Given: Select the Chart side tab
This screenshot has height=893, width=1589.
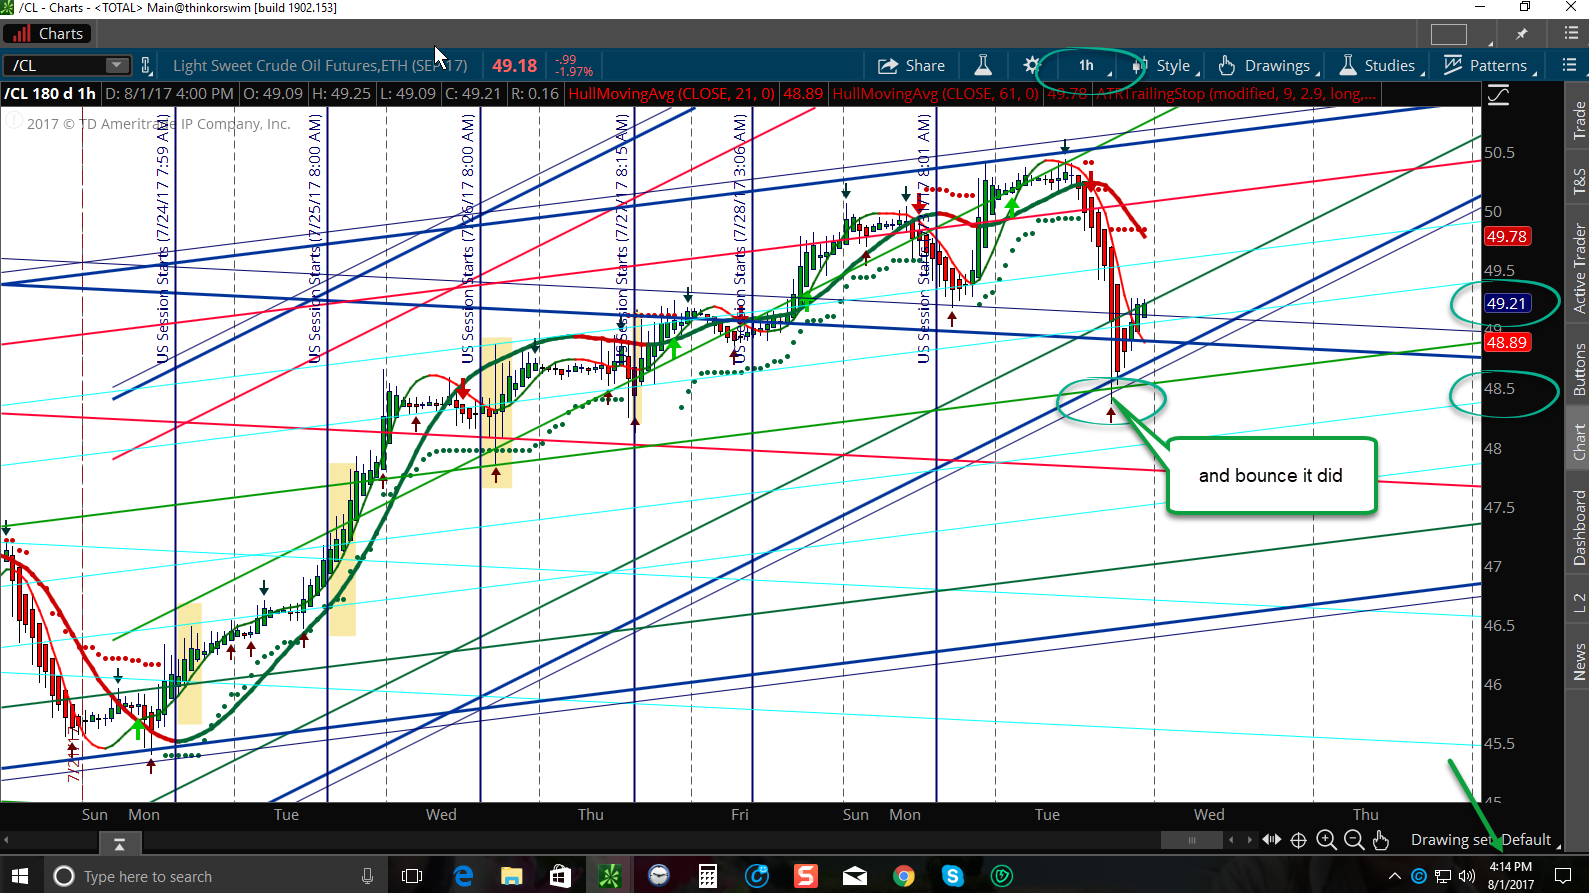Looking at the screenshot, I should [1579, 442].
